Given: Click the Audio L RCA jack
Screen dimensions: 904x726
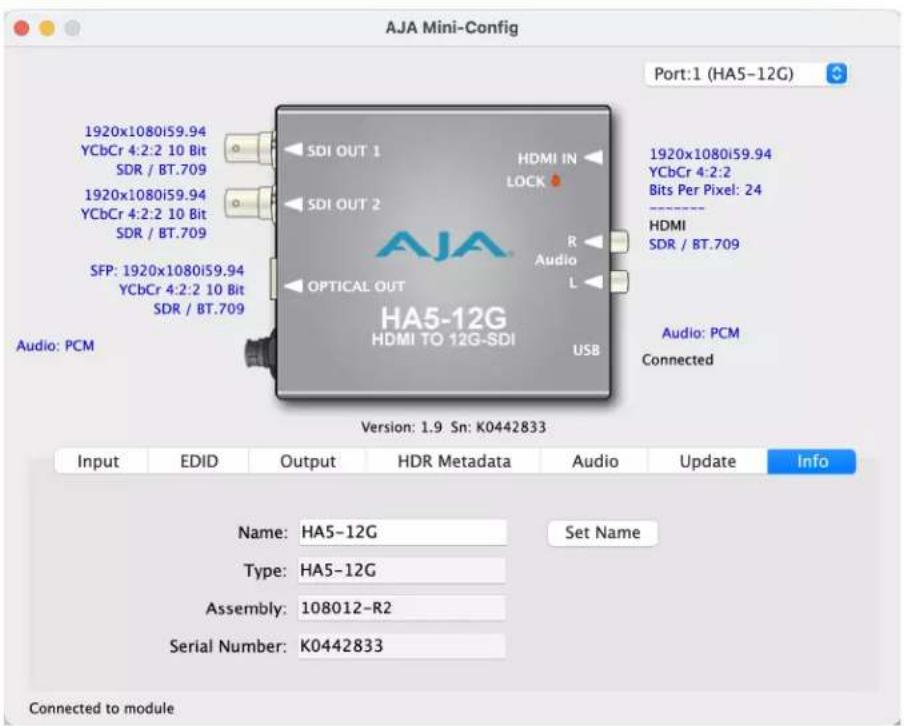Looking at the screenshot, I should (619, 282).
